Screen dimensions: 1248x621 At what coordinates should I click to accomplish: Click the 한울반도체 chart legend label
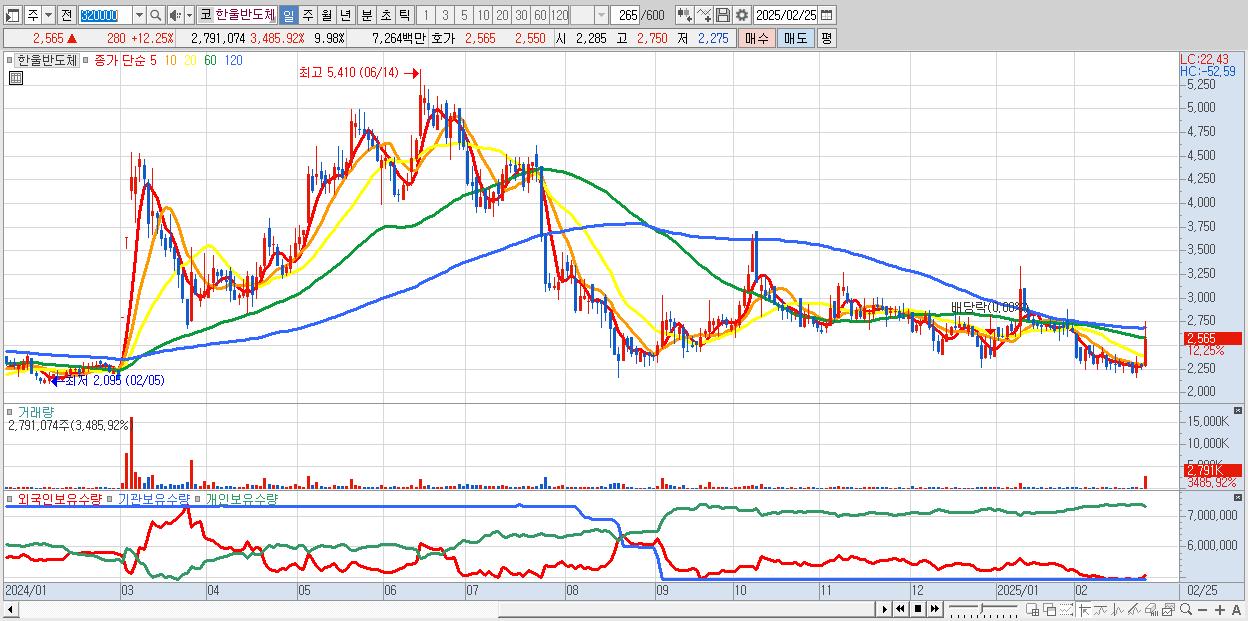[47, 60]
